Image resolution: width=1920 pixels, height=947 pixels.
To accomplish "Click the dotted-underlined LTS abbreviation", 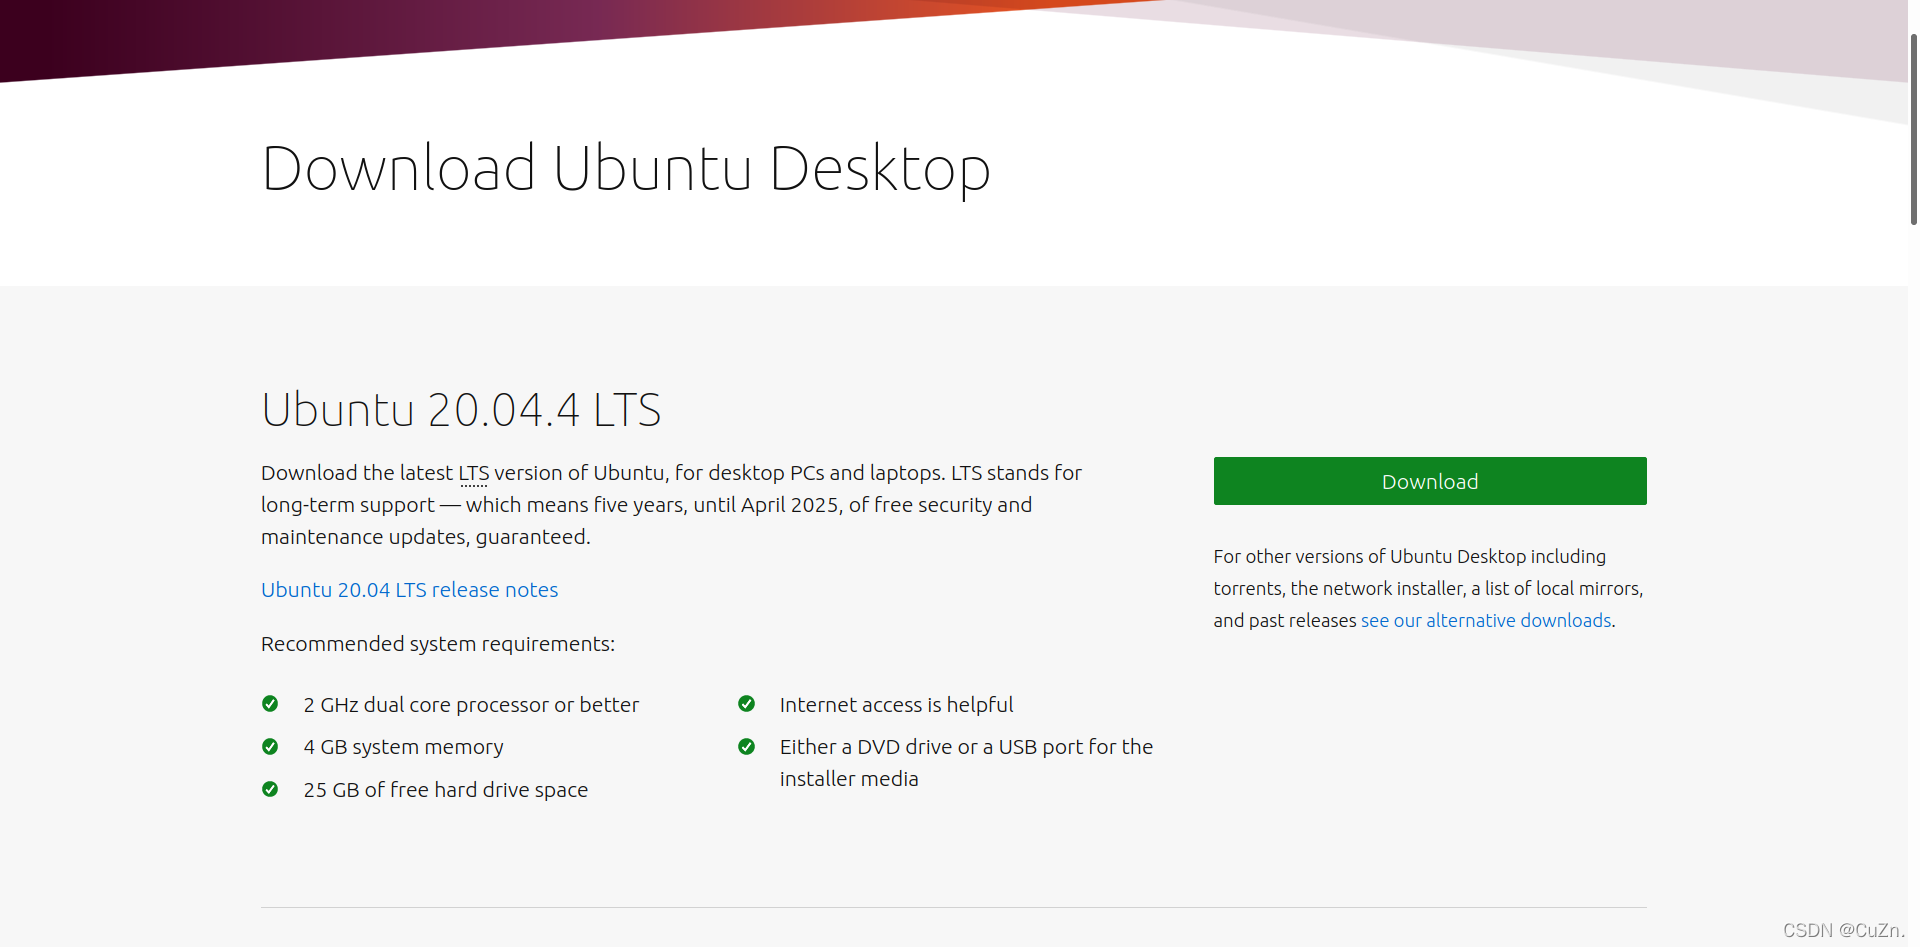I will pyautogui.click(x=474, y=473).
